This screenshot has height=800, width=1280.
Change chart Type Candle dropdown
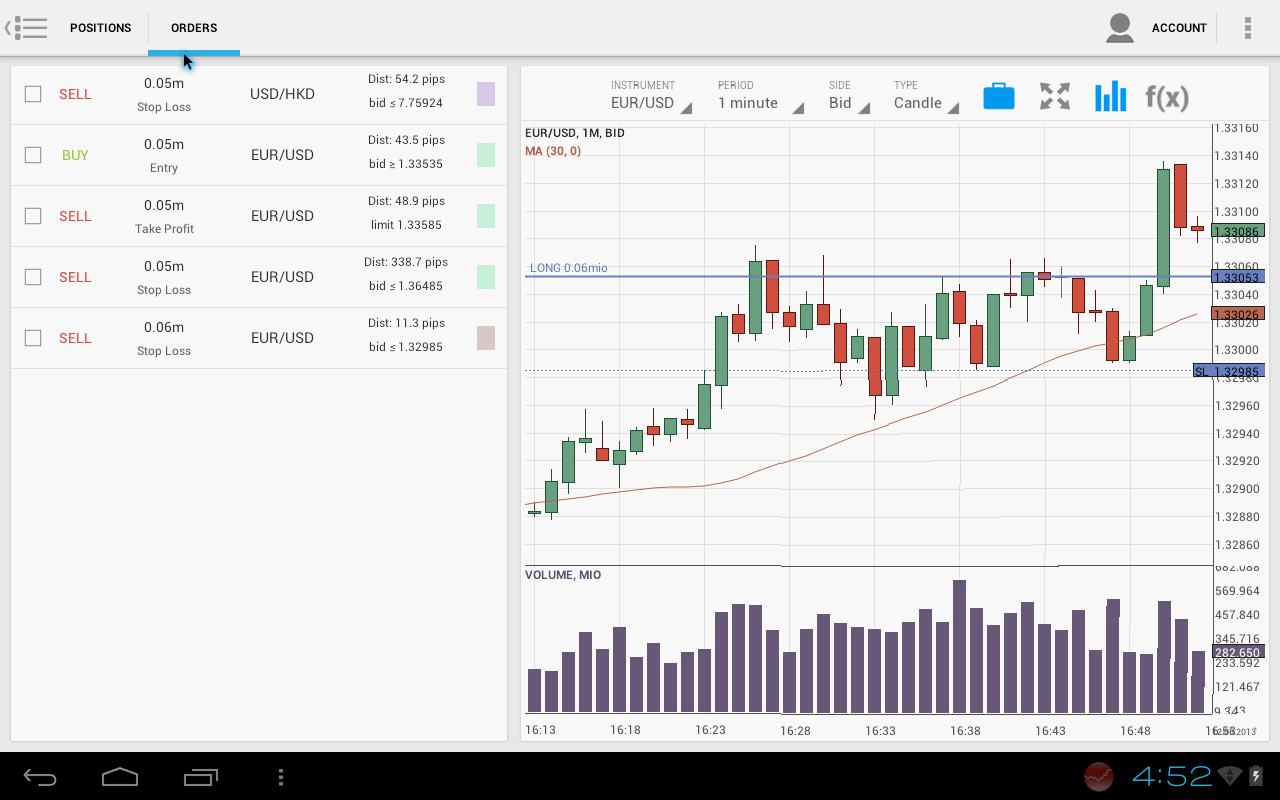coord(925,95)
